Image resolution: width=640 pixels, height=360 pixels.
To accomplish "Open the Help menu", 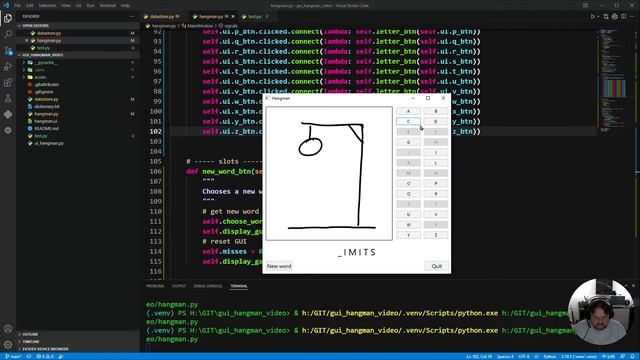I will coord(125,5).
